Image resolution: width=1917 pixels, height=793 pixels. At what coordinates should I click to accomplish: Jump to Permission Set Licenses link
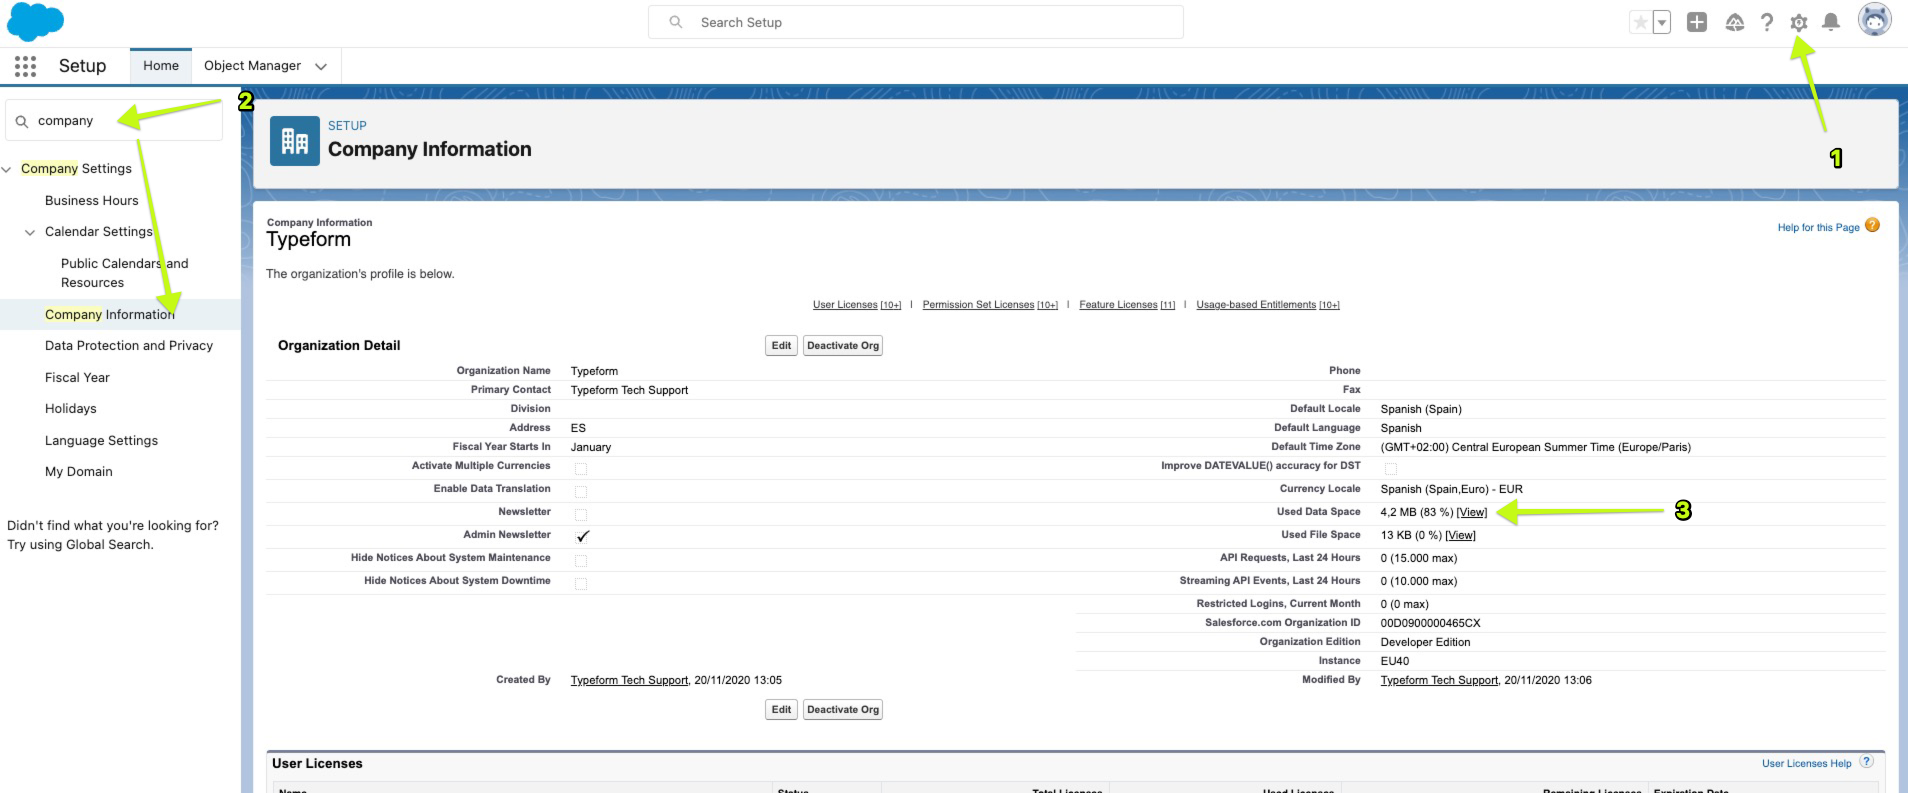pos(990,305)
